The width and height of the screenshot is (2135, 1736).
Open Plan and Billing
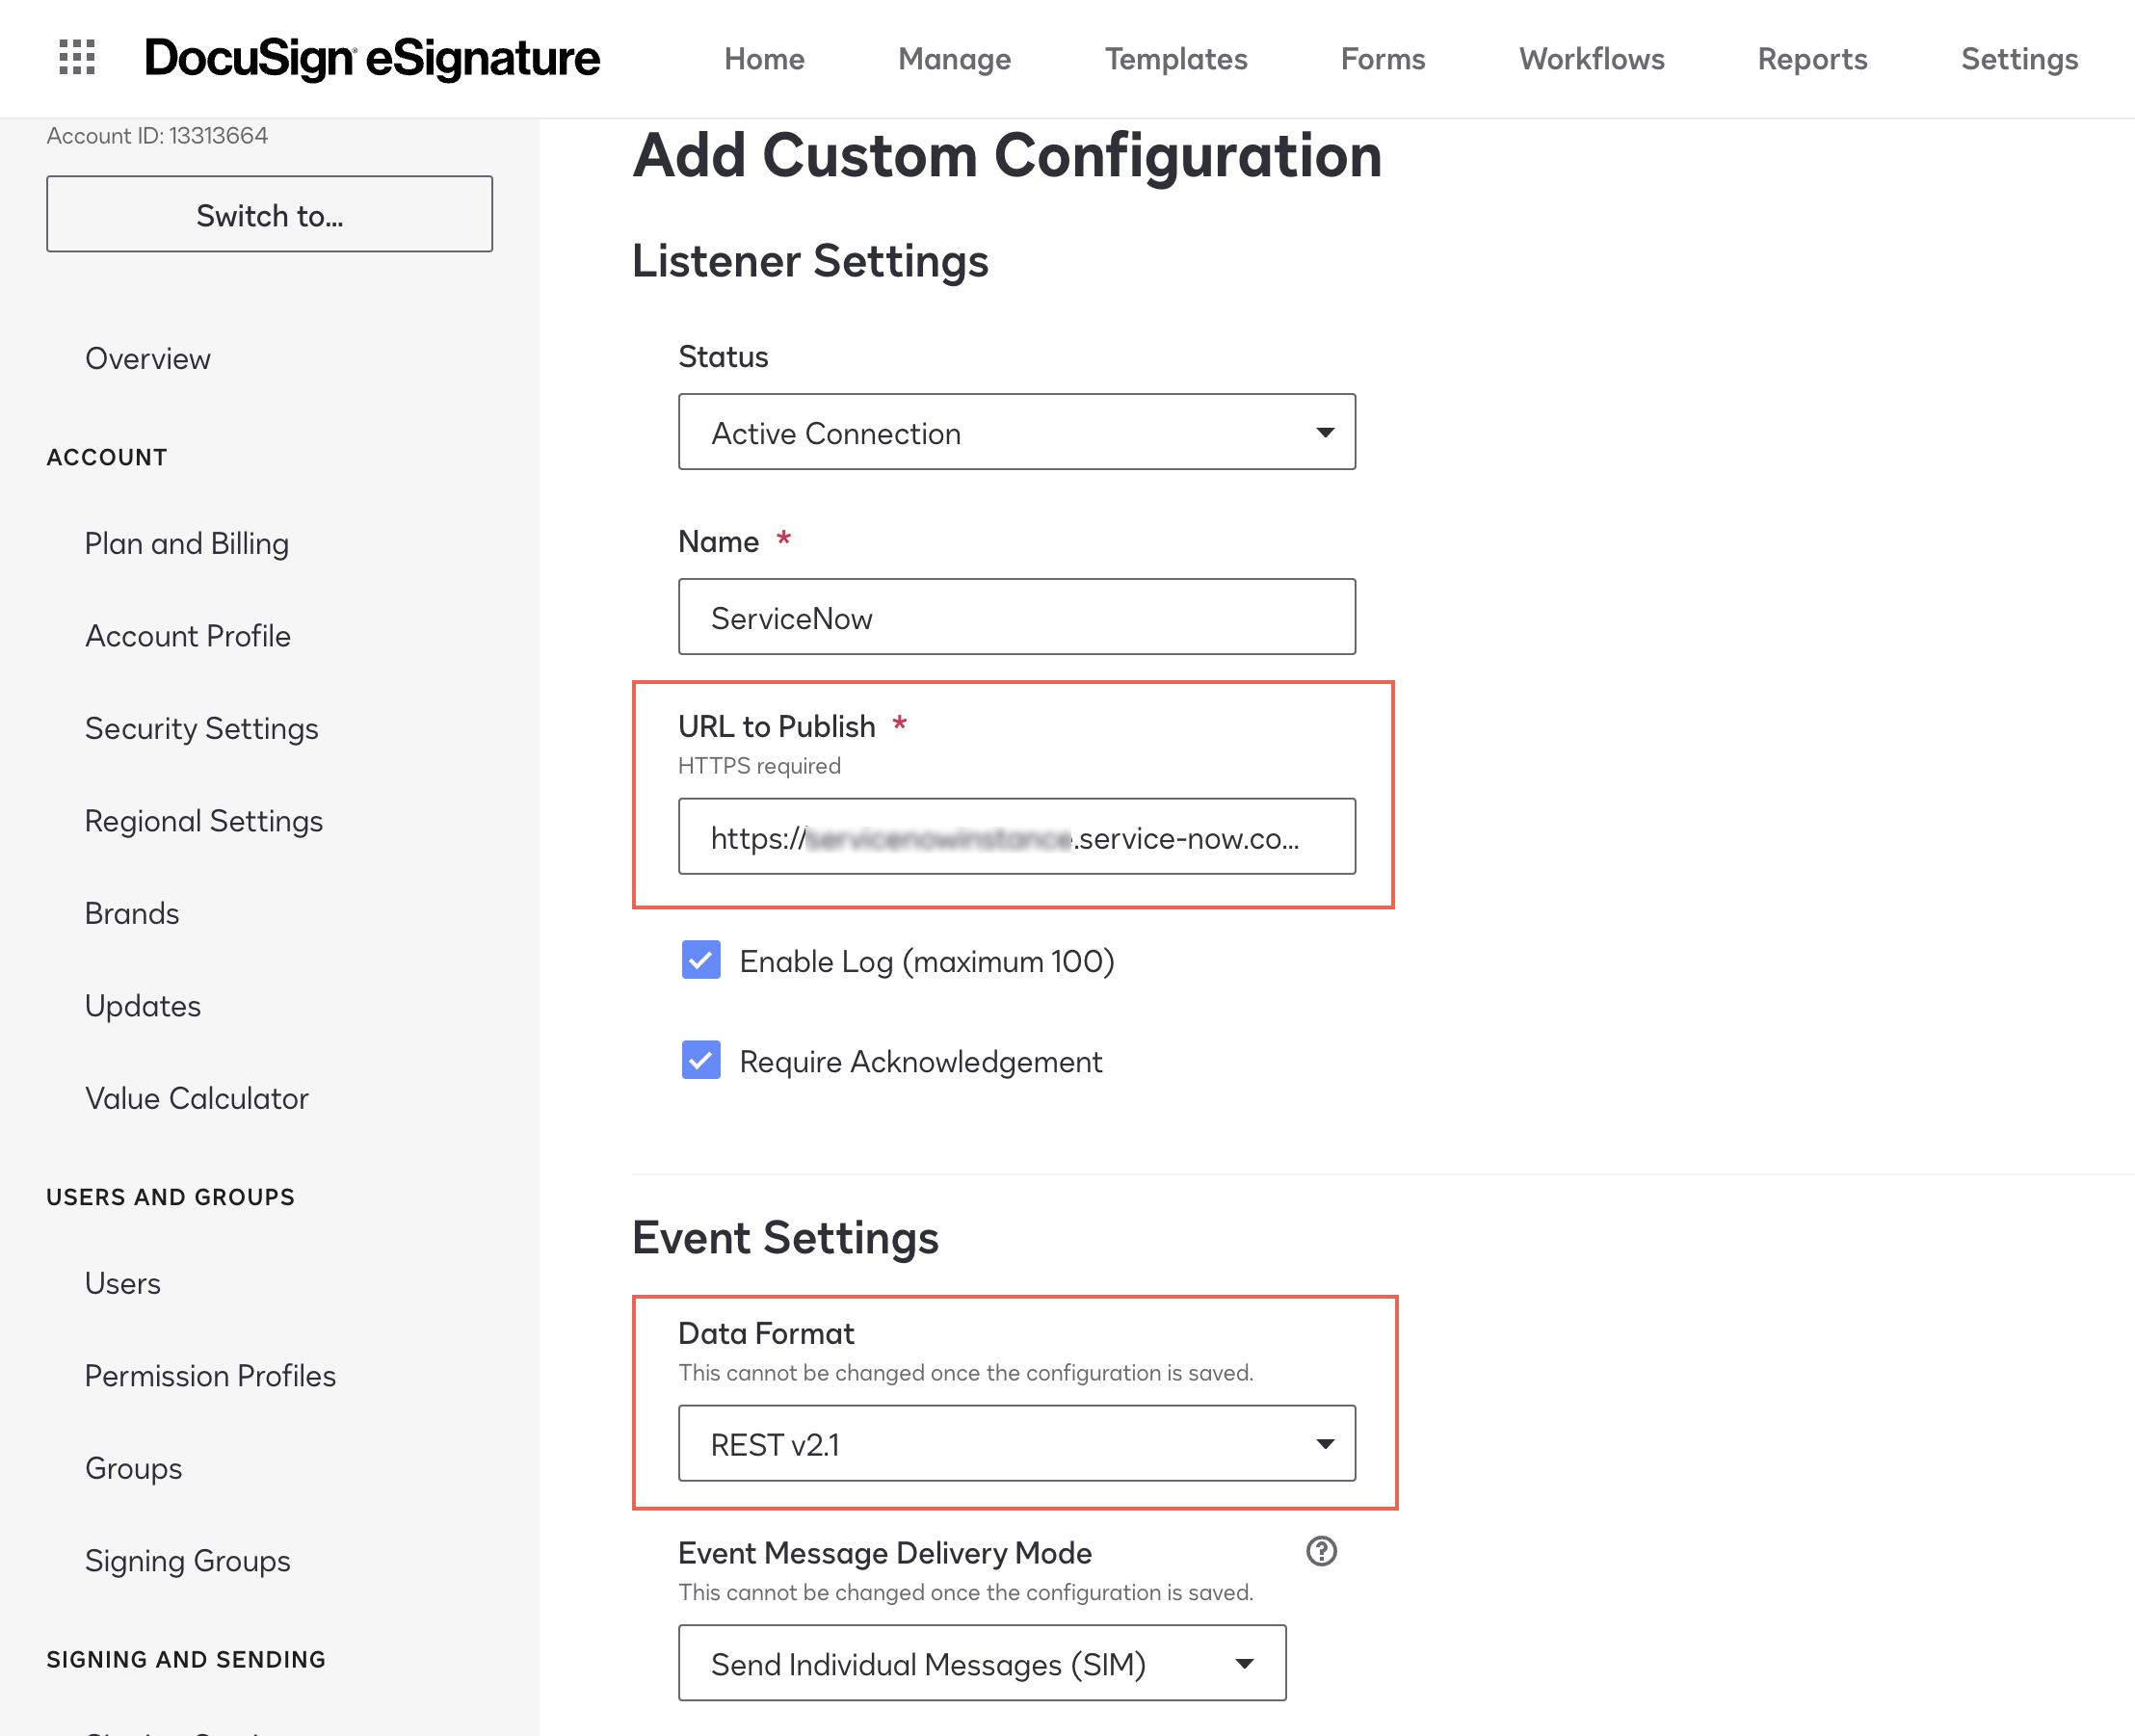click(187, 543)
